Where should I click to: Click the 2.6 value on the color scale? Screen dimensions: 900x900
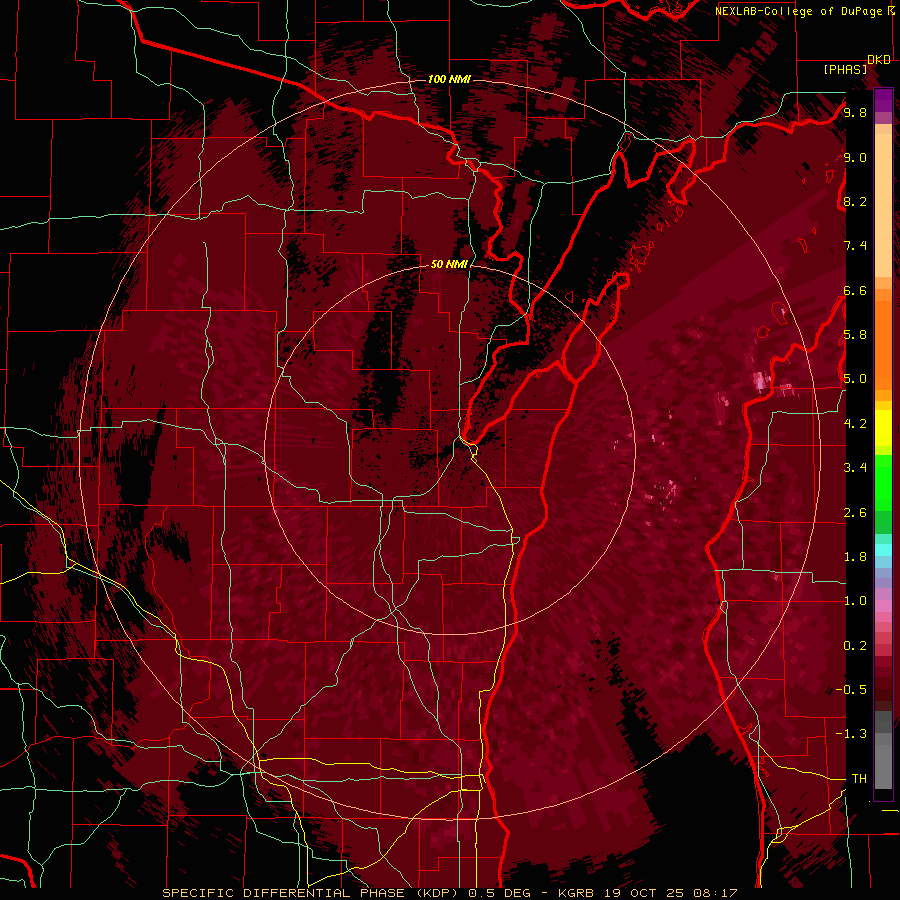(855, 513)
